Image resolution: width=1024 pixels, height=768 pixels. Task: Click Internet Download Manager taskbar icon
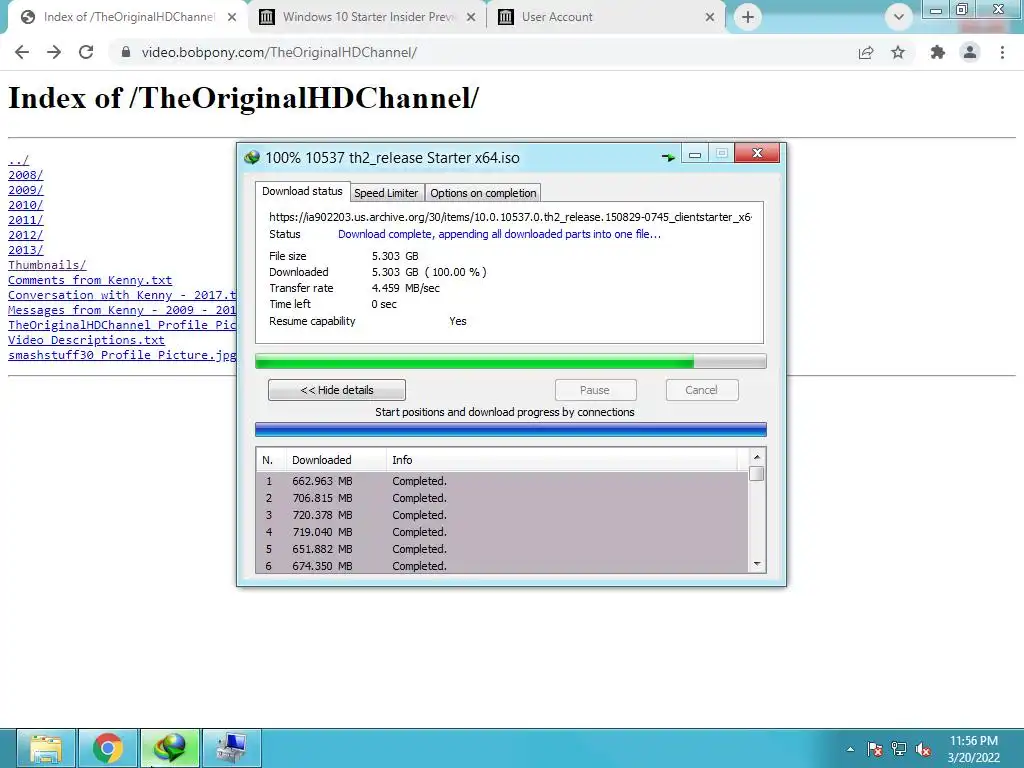pos(170,748)
